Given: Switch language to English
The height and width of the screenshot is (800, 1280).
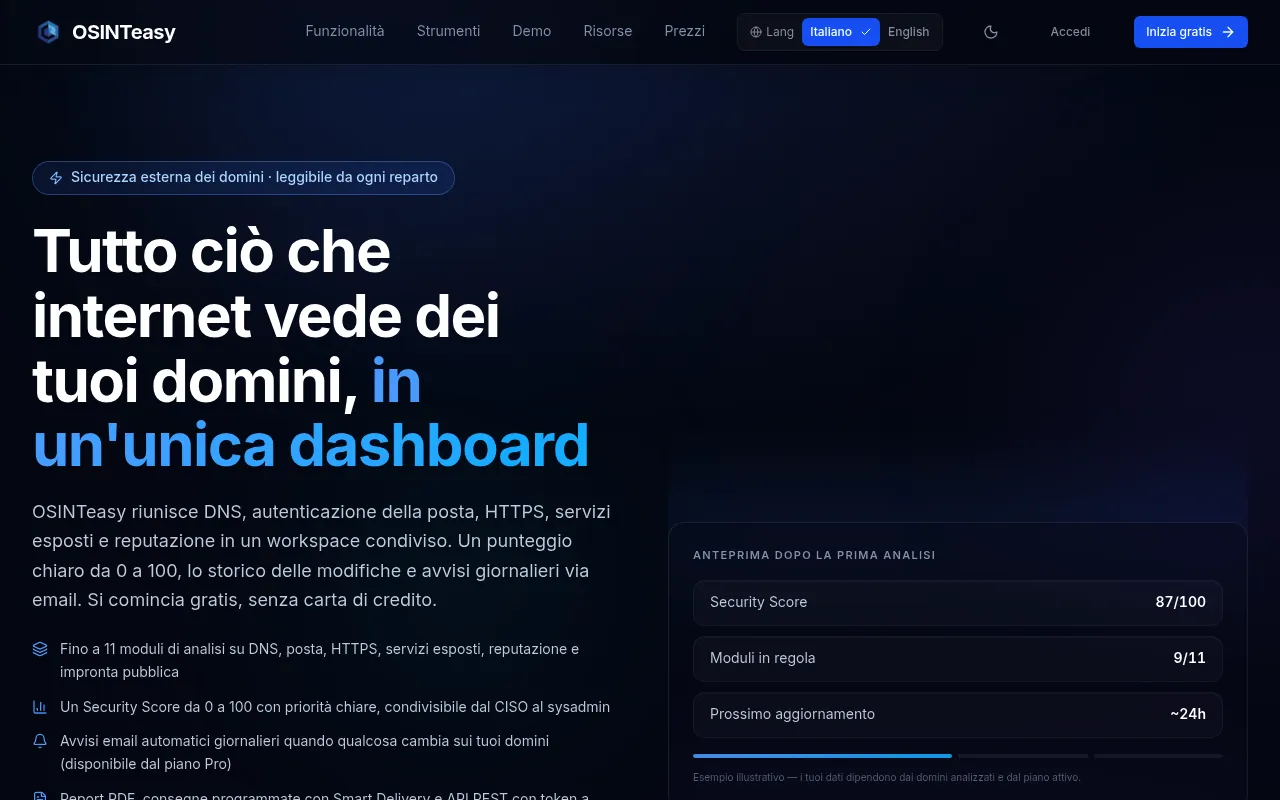Looking at the screenshot, I should point(909,32).
